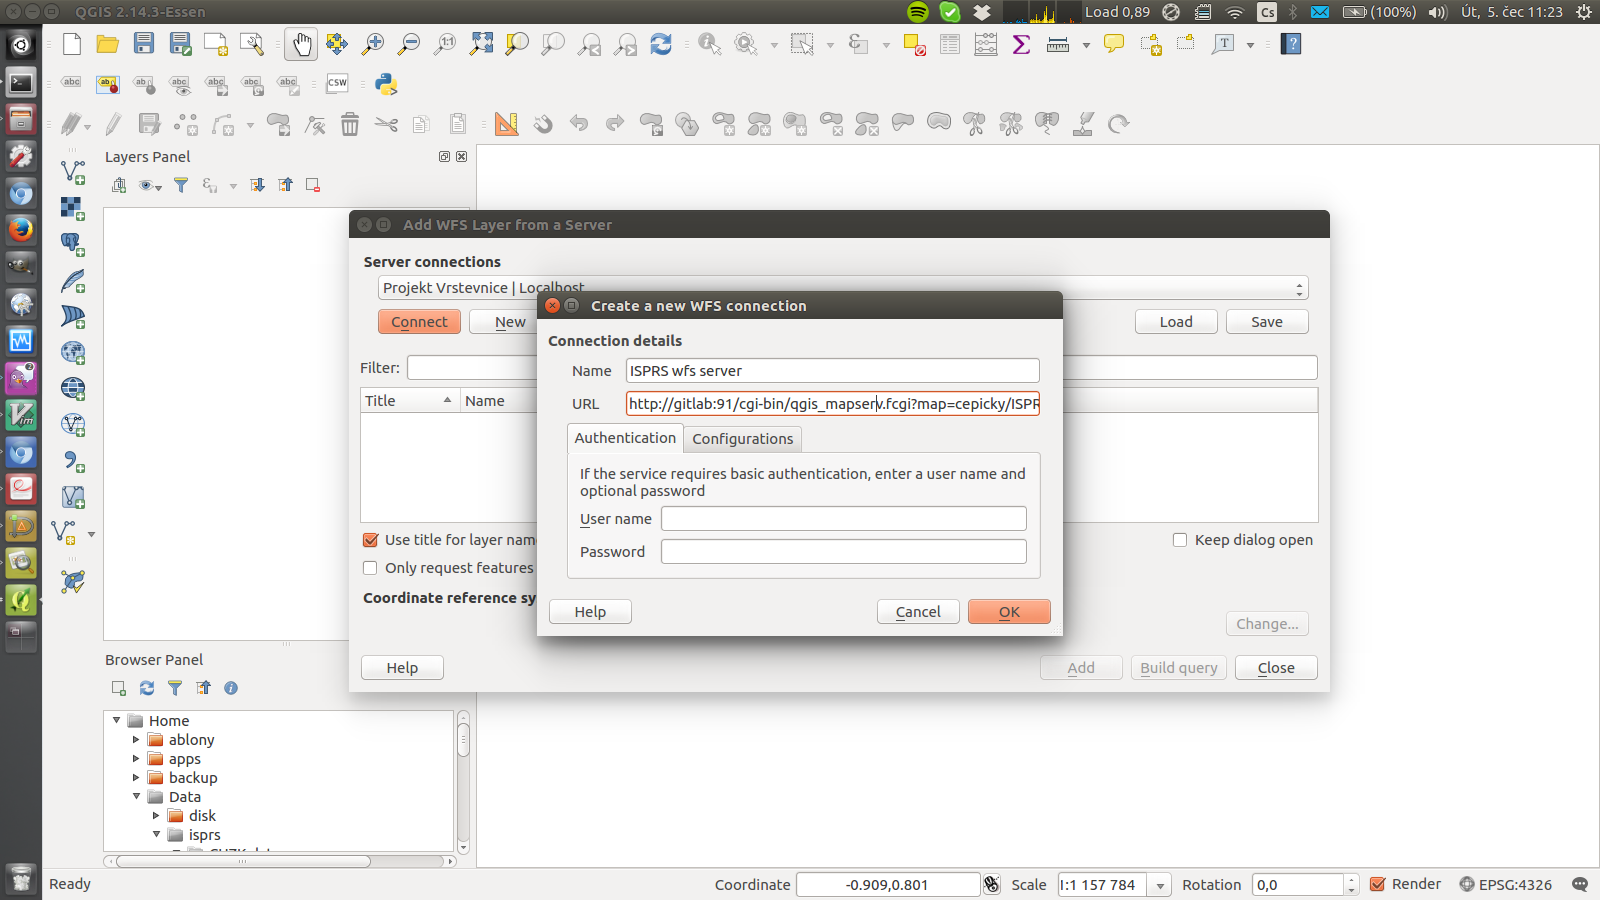Focus the Name field ISPRS wfs server
The width and height of the screenshot is (1600, 900).
coord(832,371)
